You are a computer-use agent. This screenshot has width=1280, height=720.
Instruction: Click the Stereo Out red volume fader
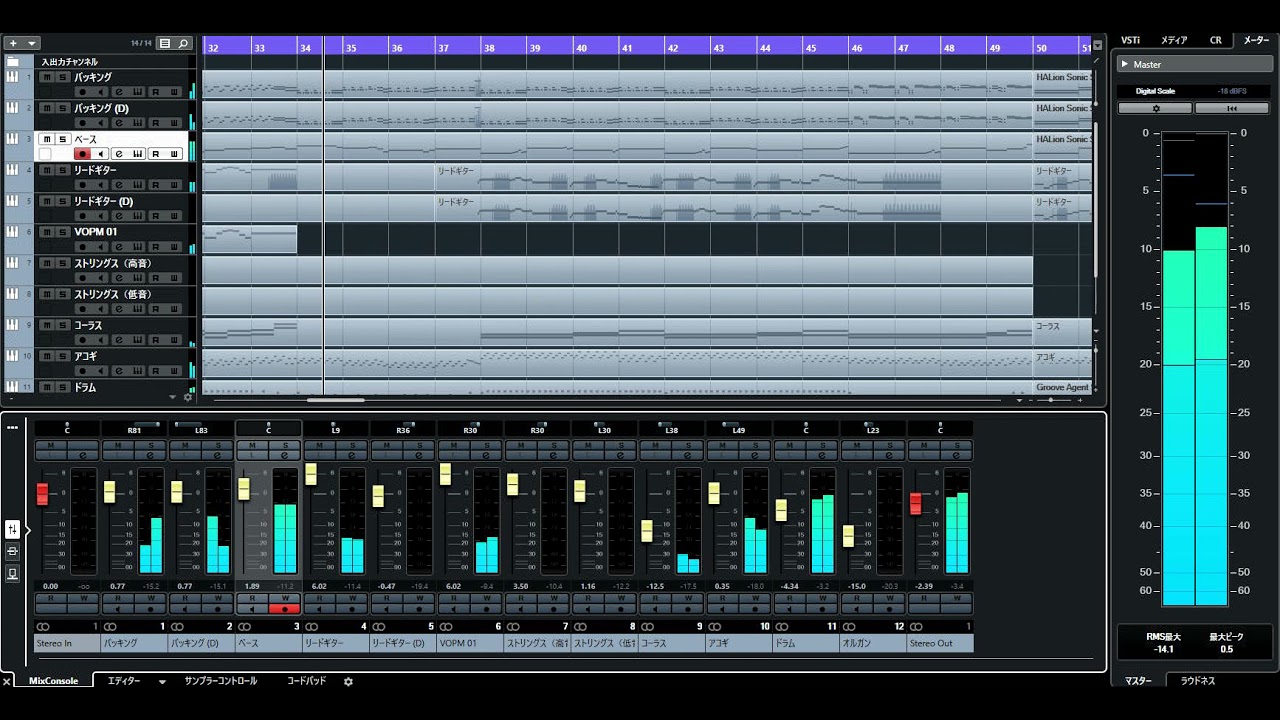915,504
